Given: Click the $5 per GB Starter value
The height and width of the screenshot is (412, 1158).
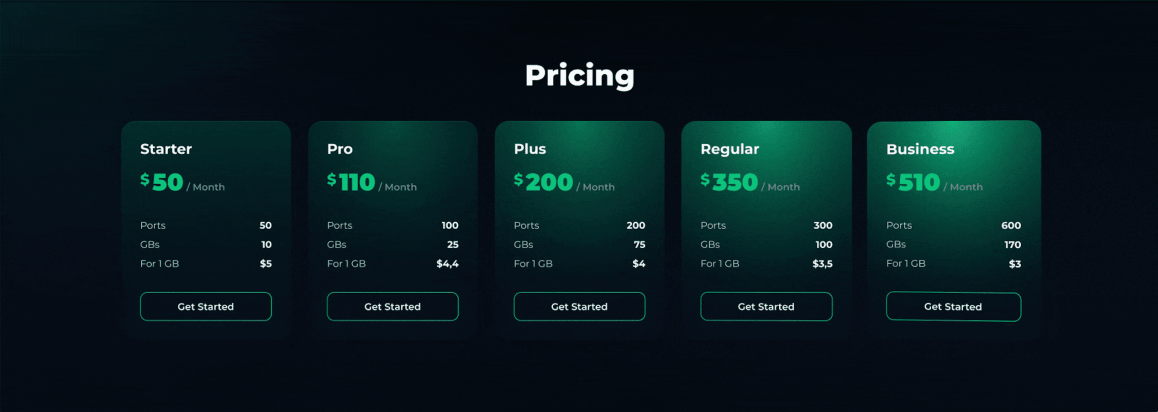Looking at the screenshot, I should pyautogui.click(x=266, y=264).
